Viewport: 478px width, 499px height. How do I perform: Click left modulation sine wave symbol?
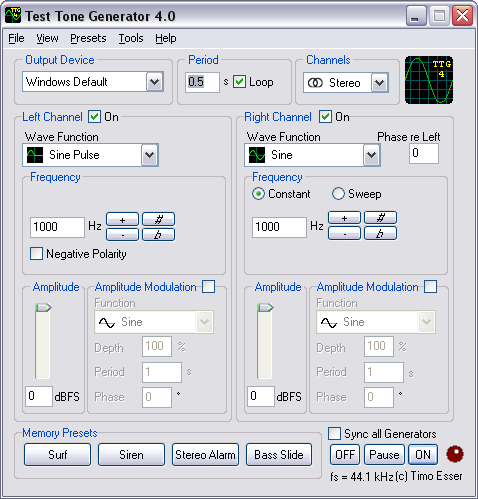[x=107, y=322]
